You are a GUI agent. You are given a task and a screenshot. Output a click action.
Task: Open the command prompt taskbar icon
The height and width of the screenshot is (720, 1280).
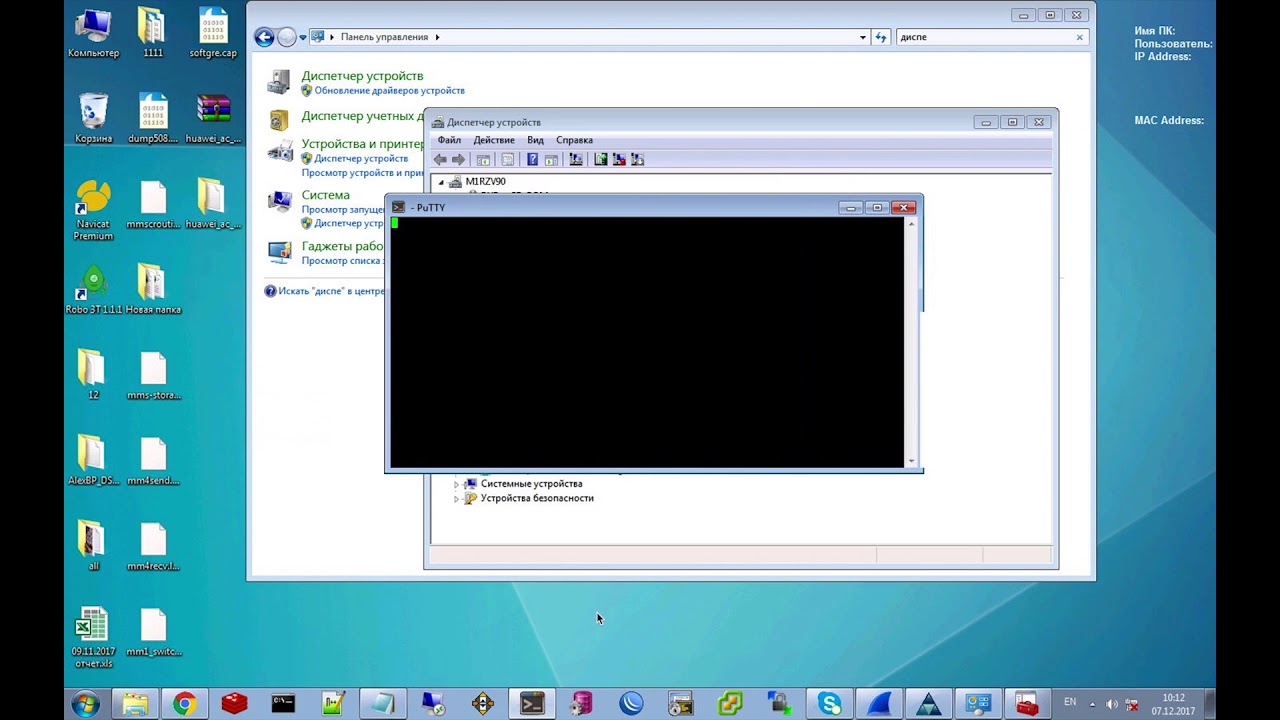(x=283, y=704)
